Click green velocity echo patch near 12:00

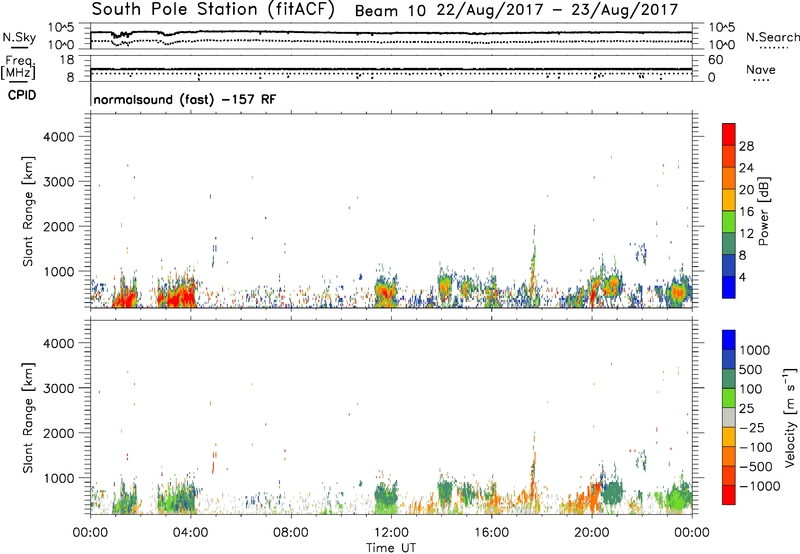pos(386,495)
